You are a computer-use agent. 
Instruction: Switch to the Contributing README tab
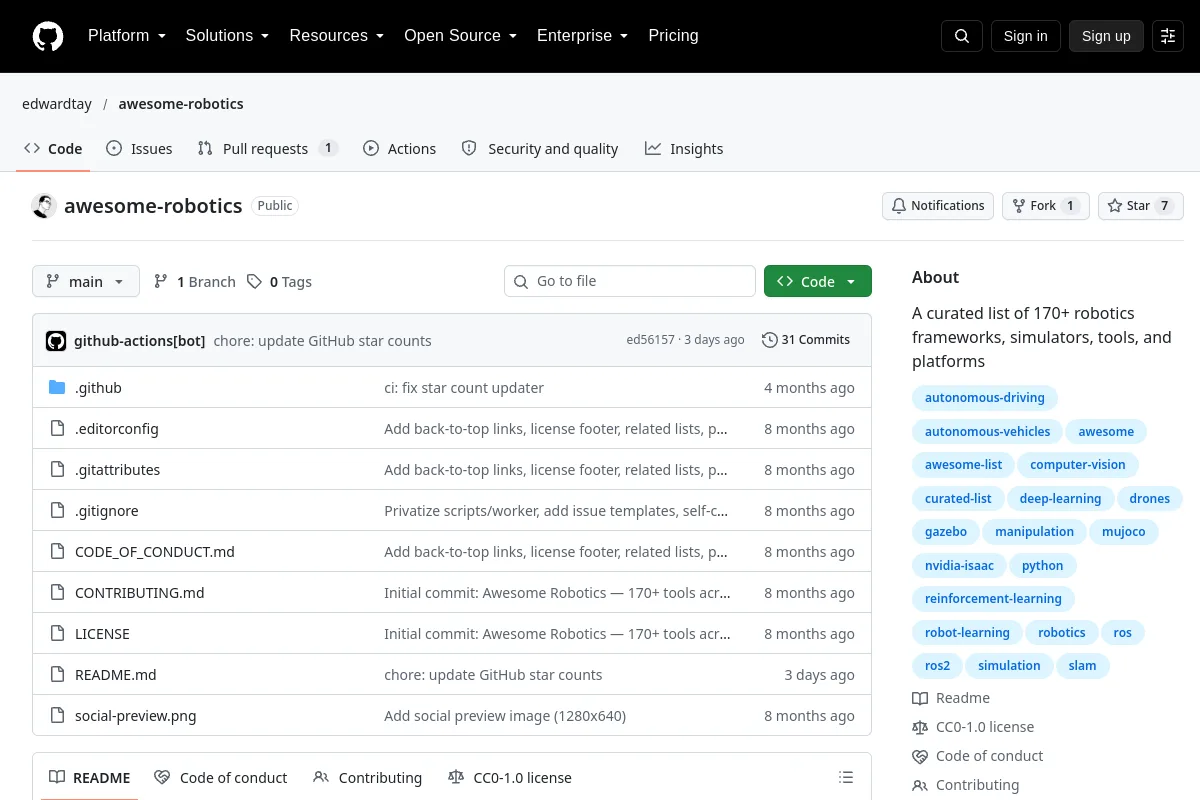[368, 778]
